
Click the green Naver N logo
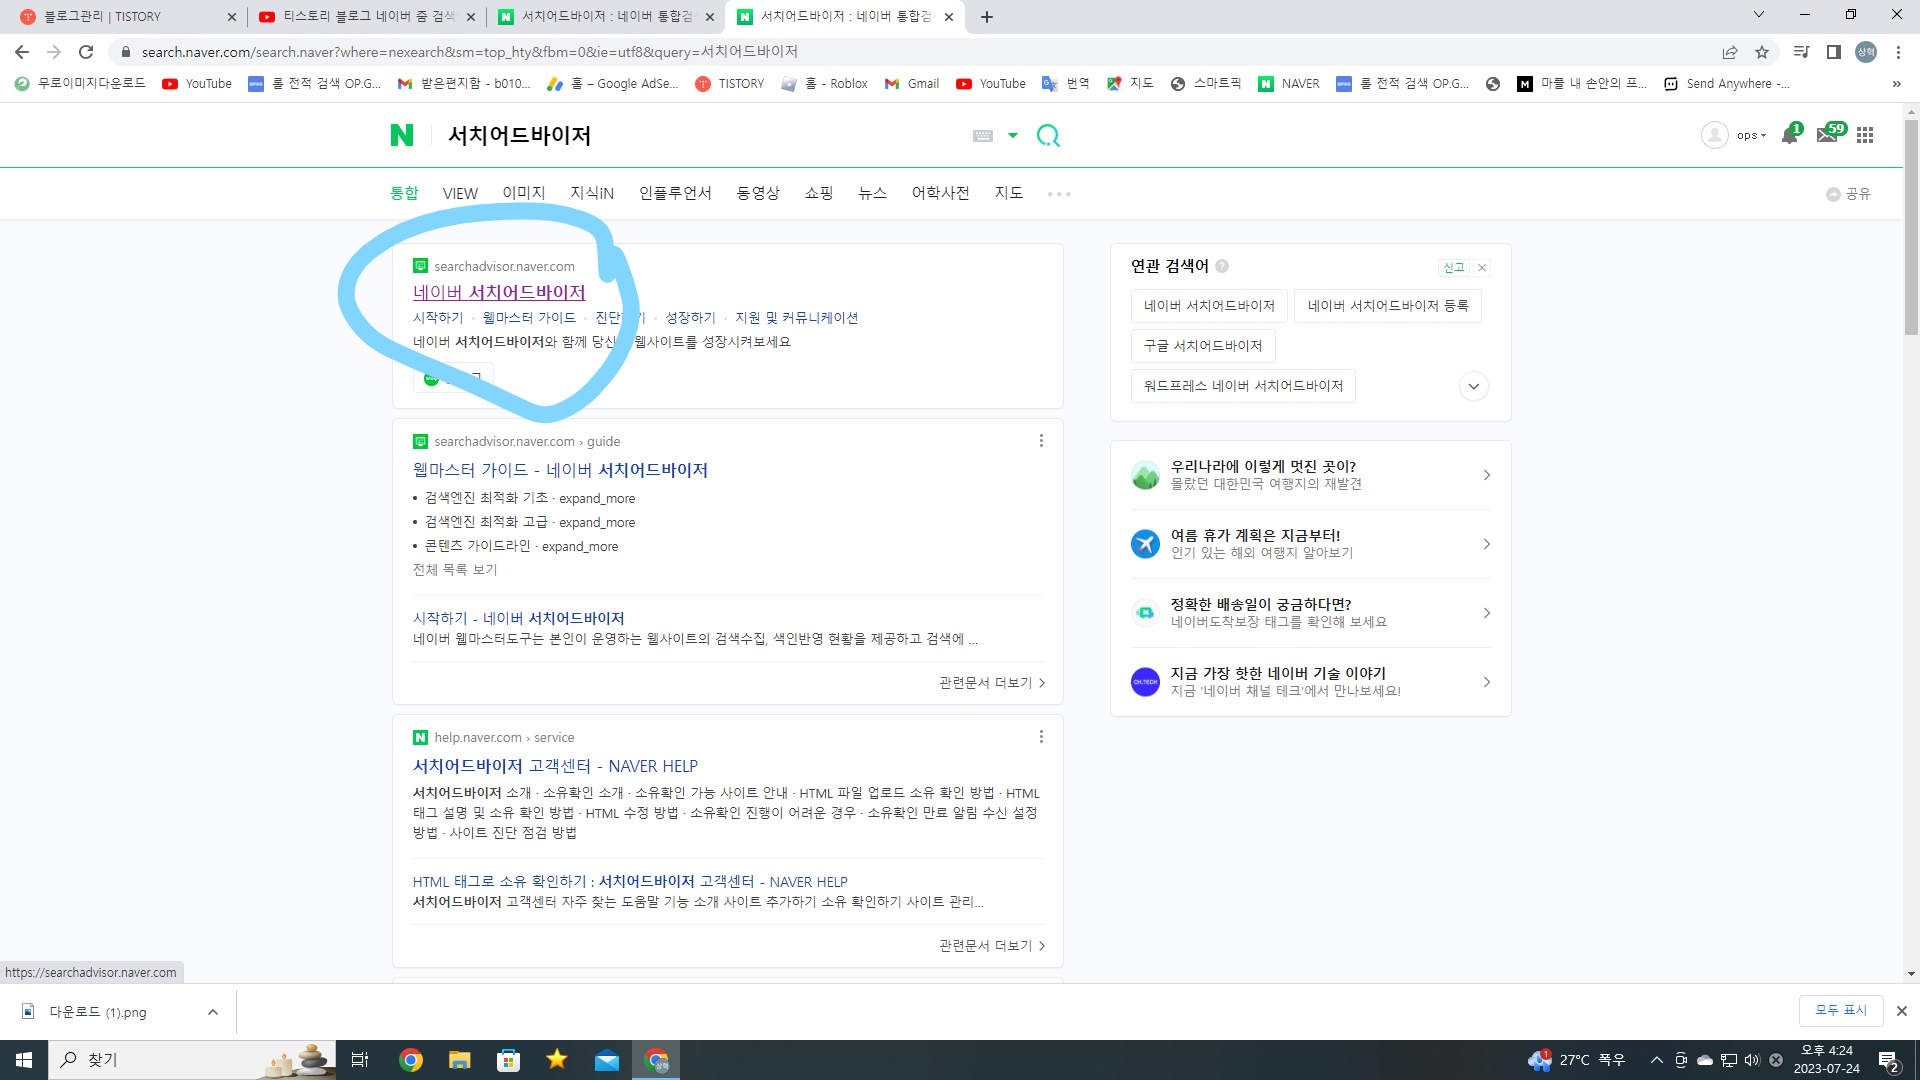tap(401, 135)
